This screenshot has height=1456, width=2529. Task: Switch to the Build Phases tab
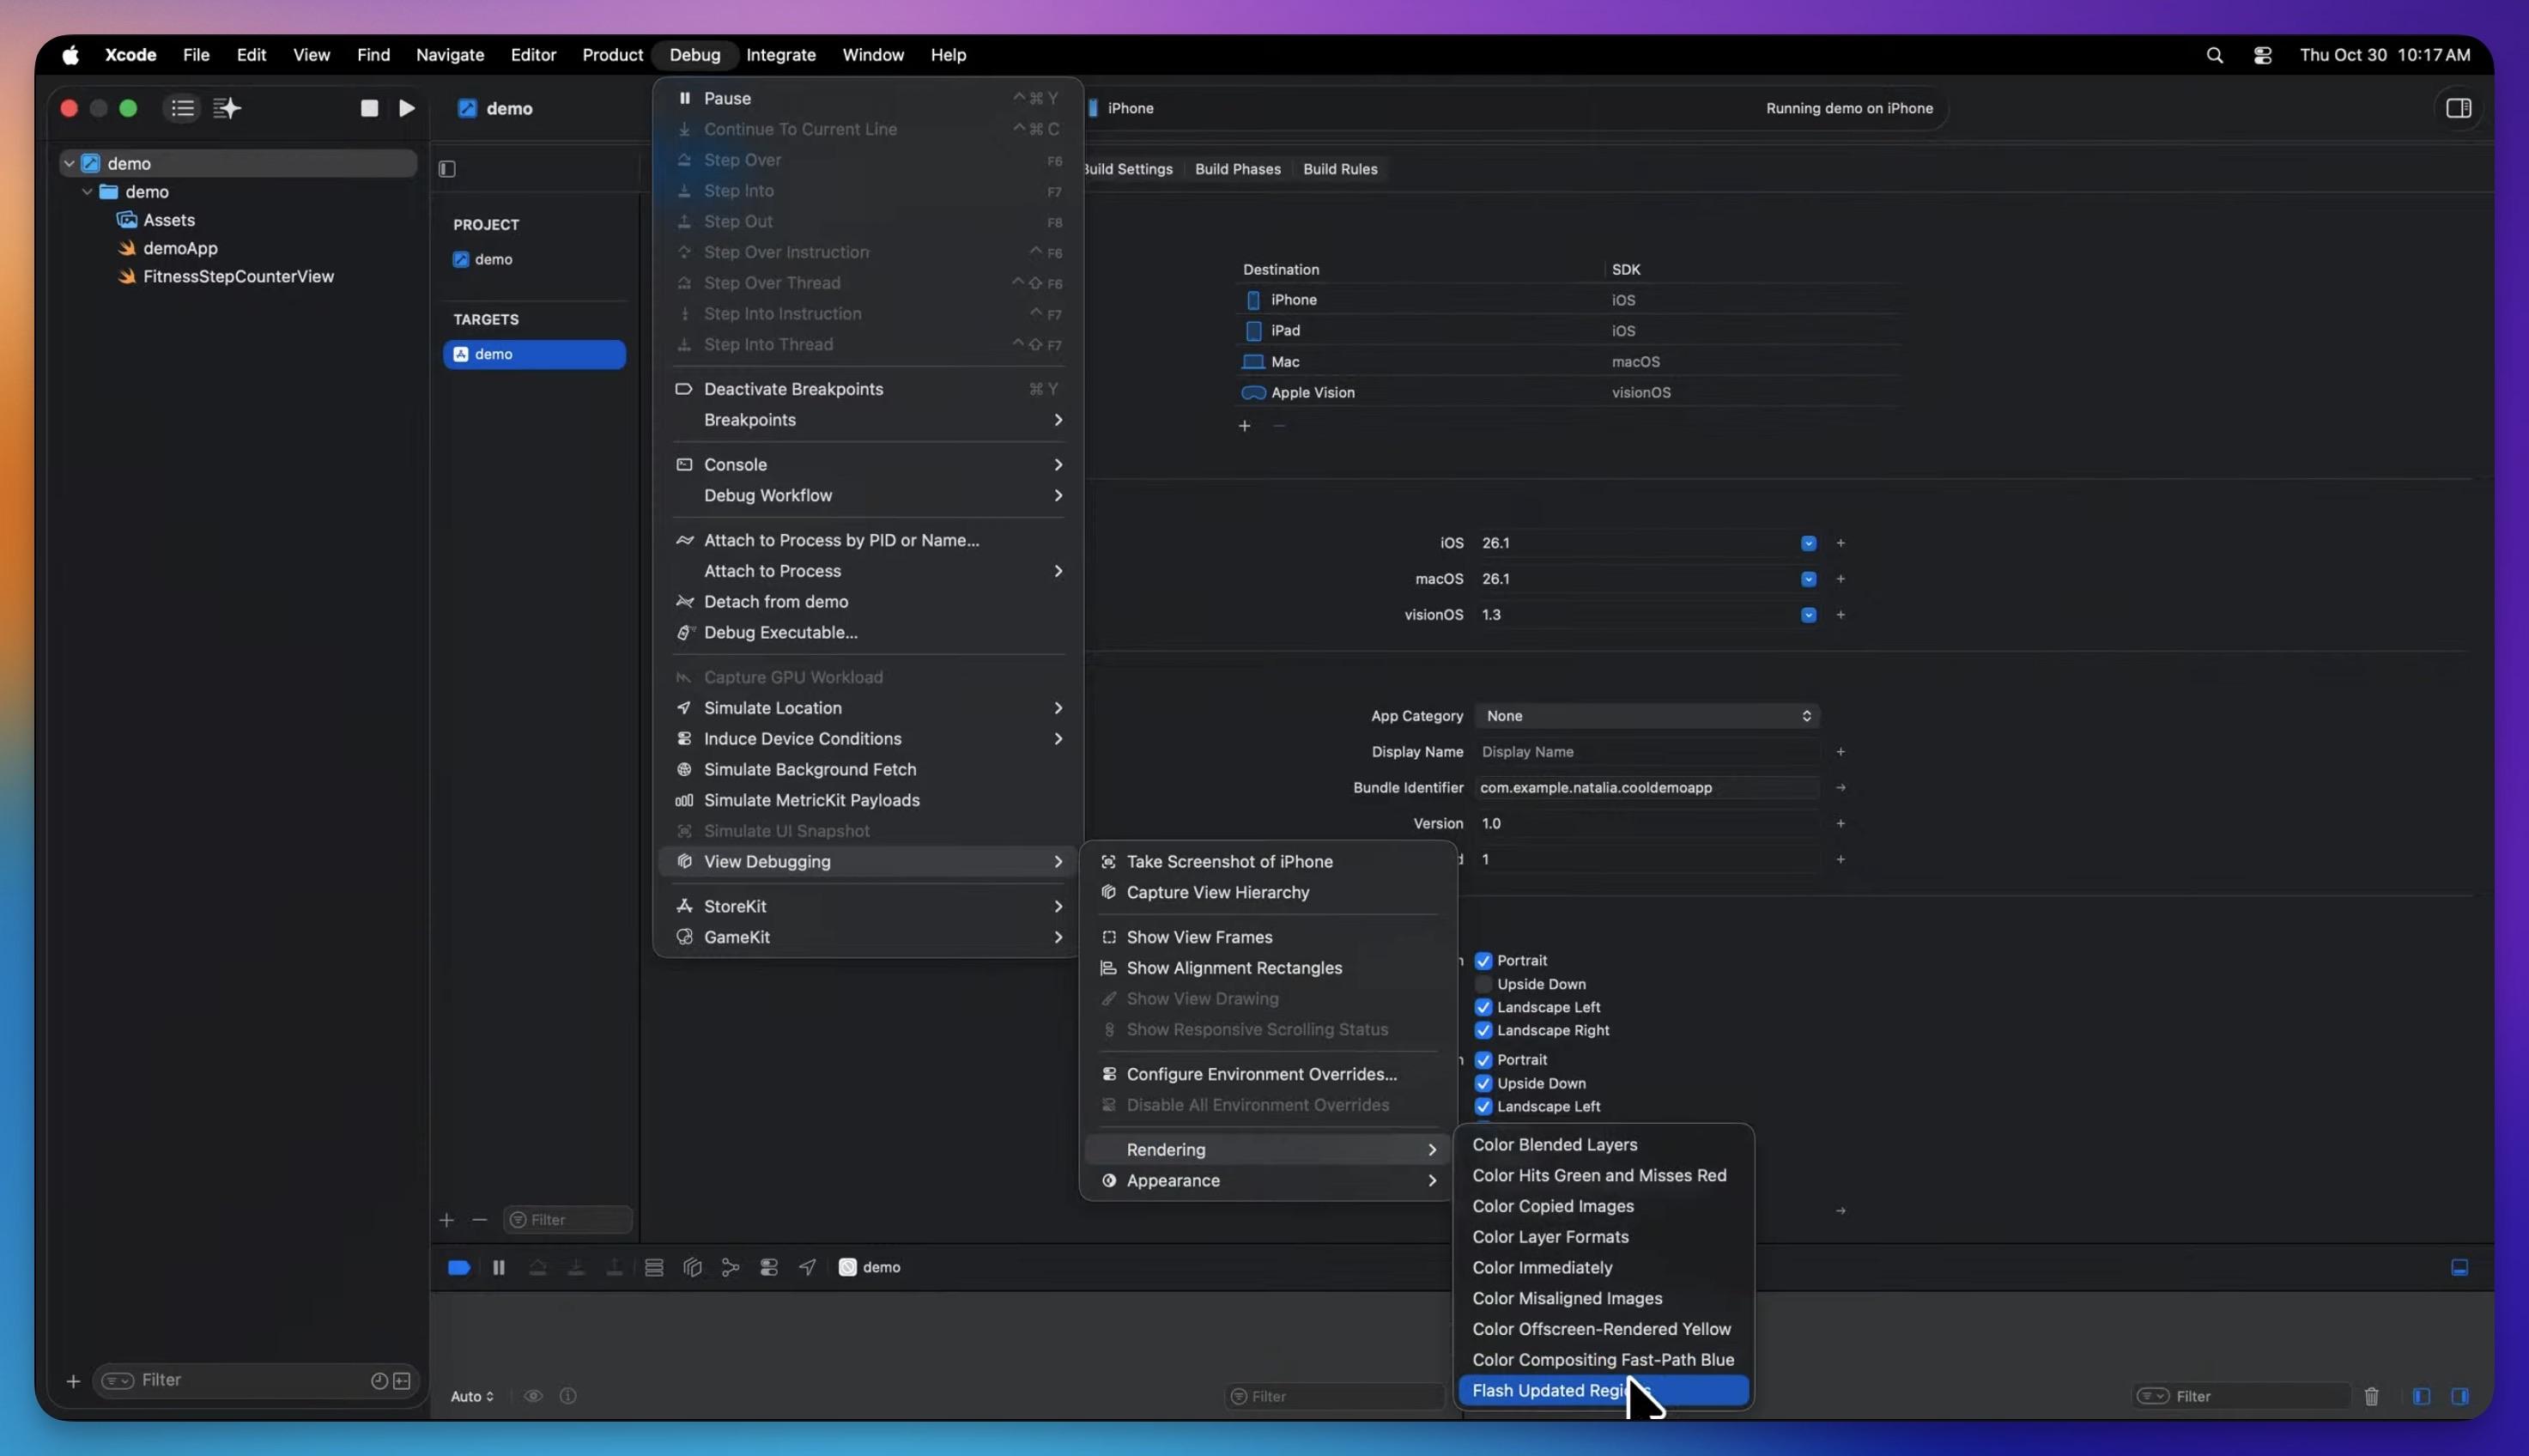tap(1237, 169)
